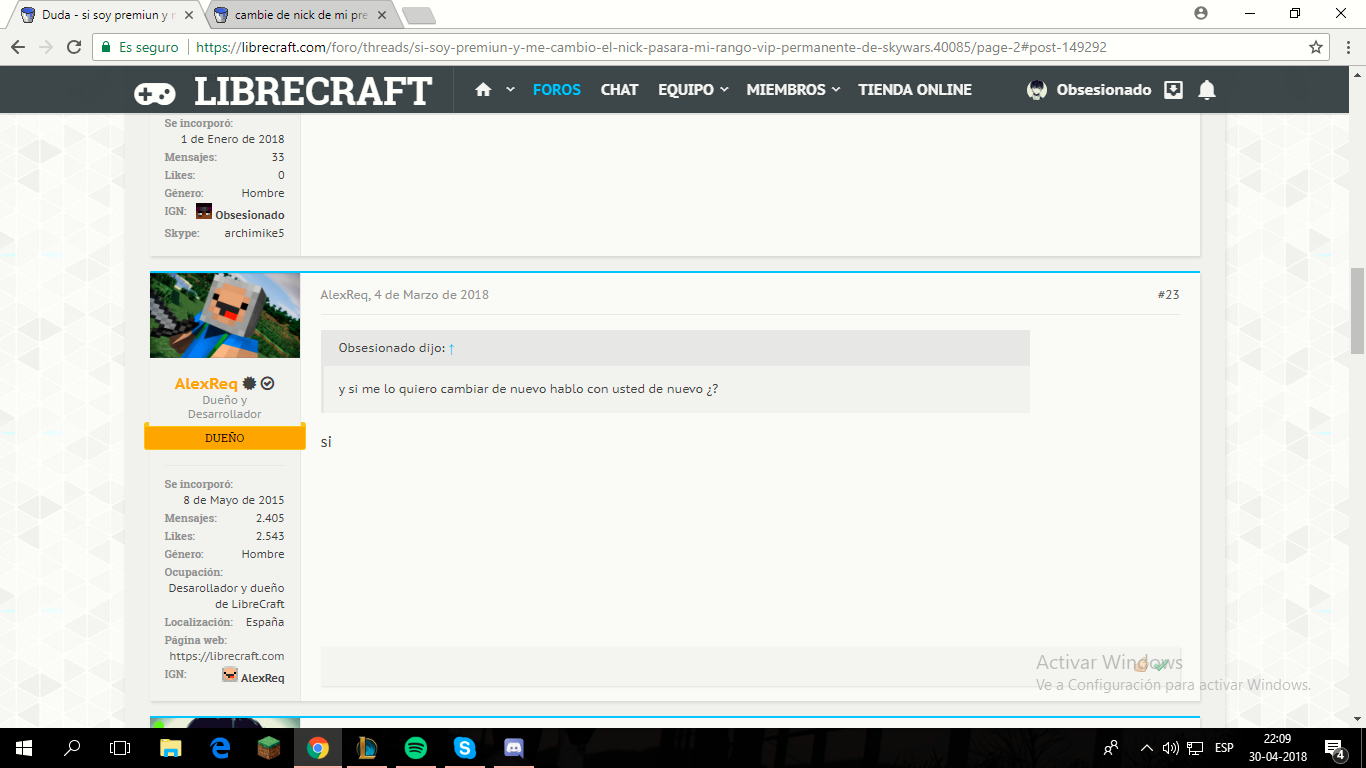Expand the MIEMBROS dropdown menu

coord(792,90)
